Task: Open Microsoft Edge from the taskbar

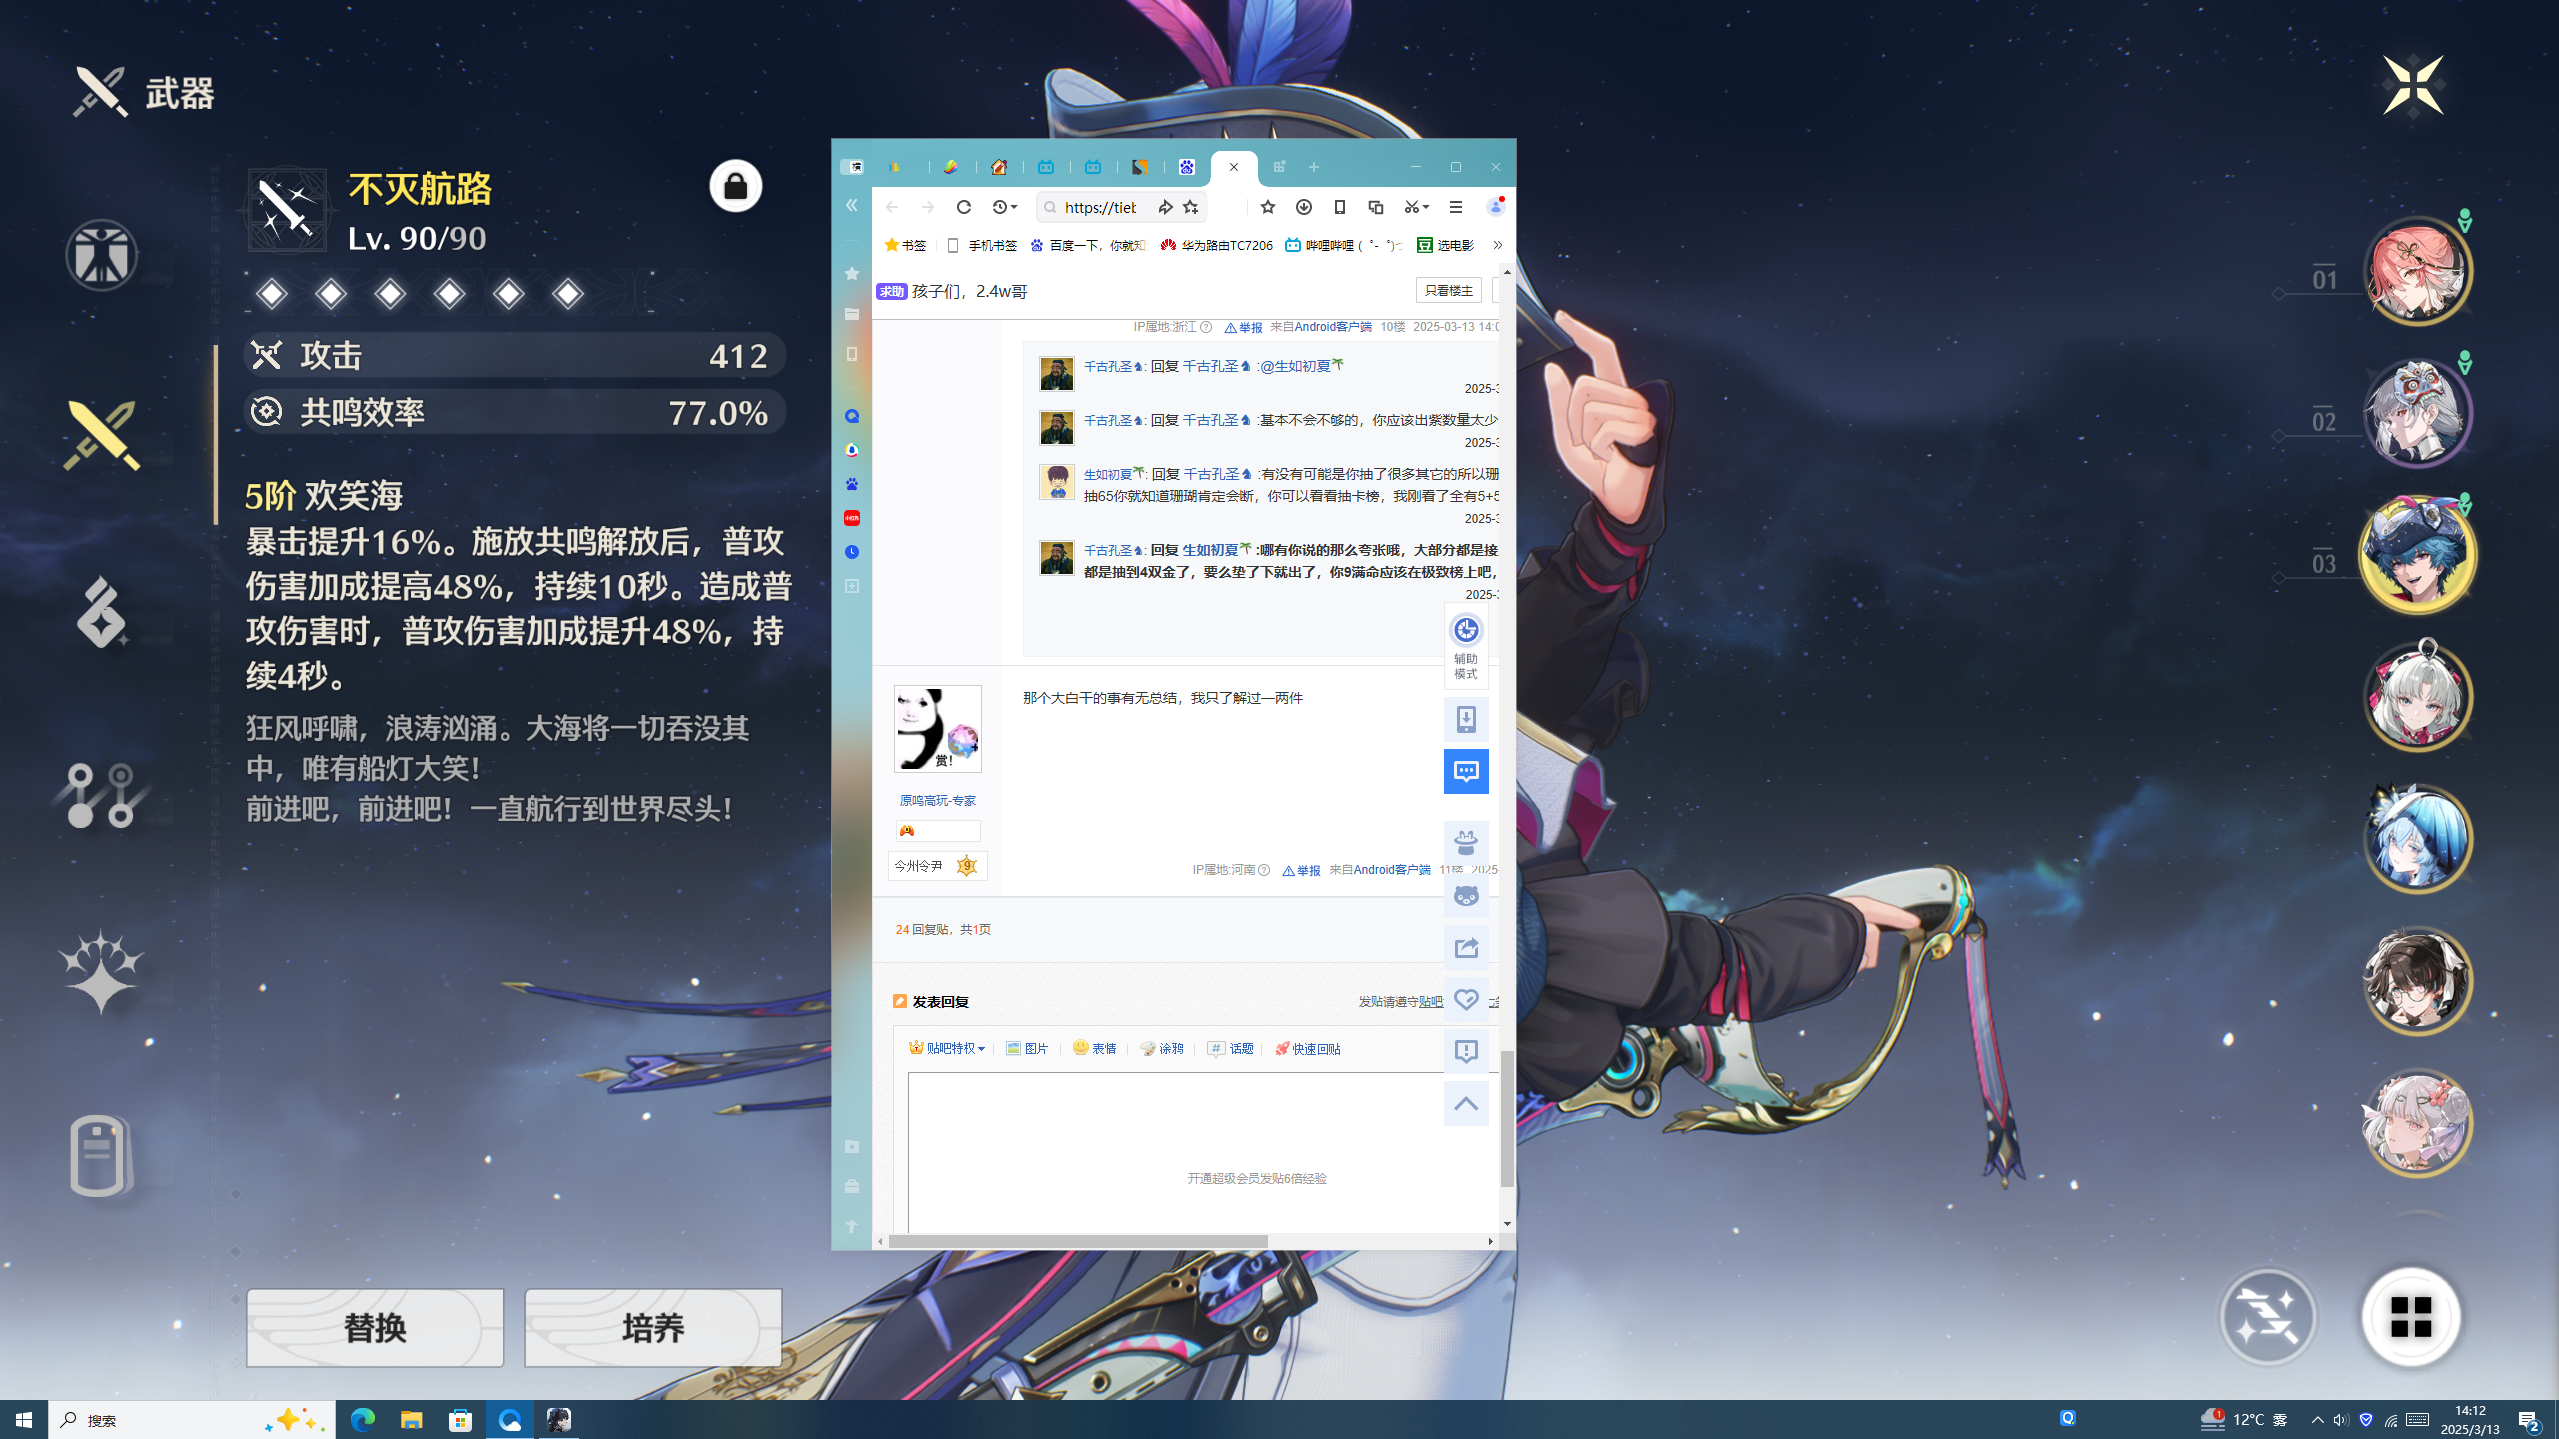Action: [363, 1419]
